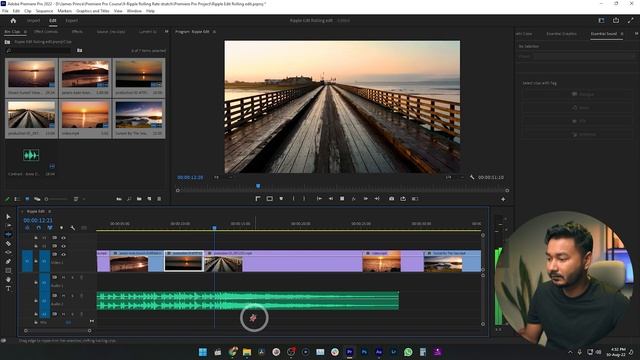The image size is (640, 360).
Task: Switch to the Import workspace tab
Action: pos(33,20)
